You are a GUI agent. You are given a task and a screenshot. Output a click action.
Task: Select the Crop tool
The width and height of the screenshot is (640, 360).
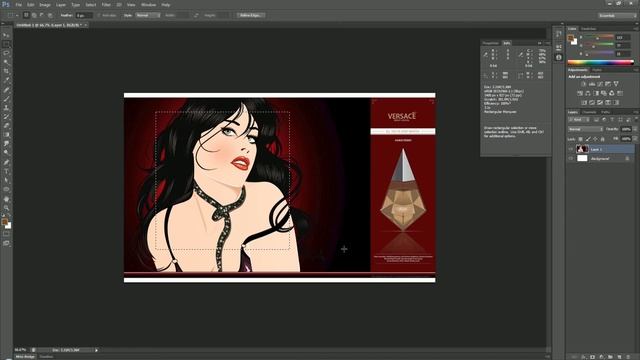(6, 71)
